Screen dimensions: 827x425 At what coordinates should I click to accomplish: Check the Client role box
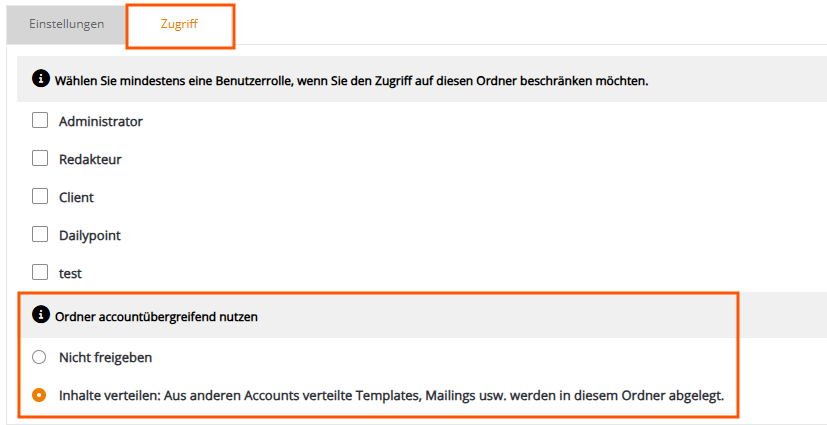click(x=40, y=197)
